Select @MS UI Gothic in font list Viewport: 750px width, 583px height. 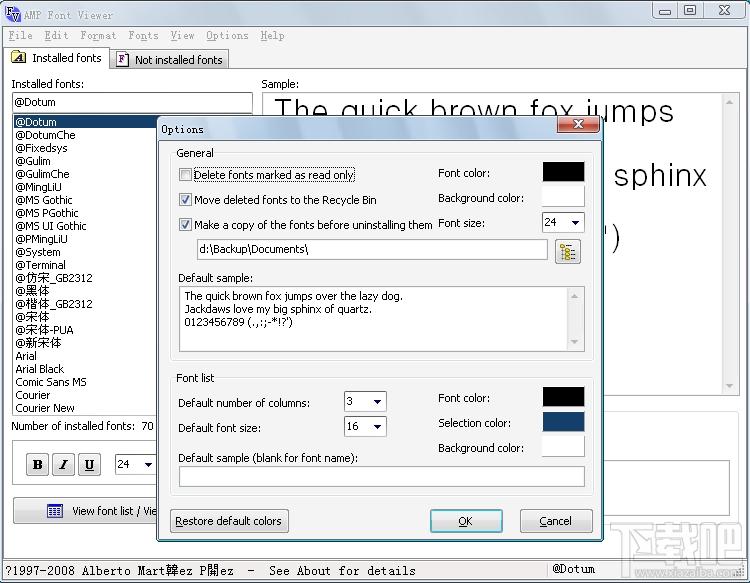(51, 226)
